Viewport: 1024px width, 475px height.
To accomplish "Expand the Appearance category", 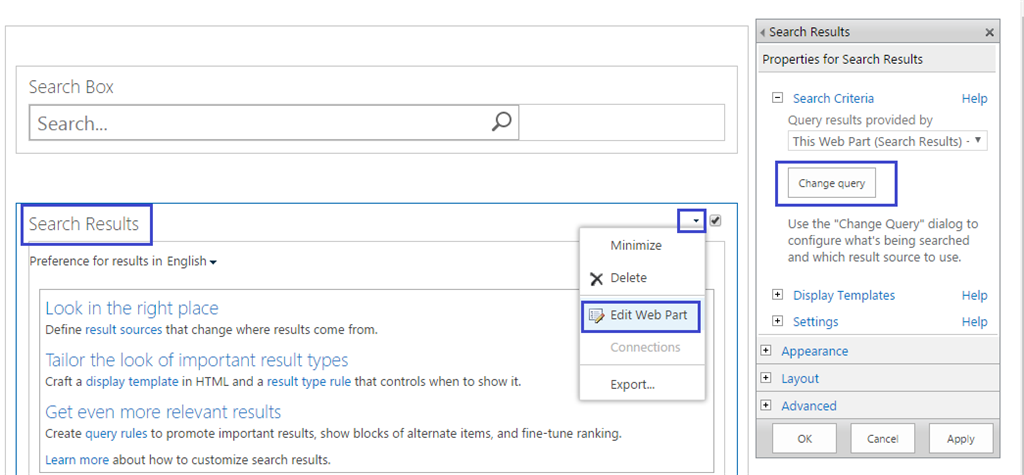I will tap(766, 351).
